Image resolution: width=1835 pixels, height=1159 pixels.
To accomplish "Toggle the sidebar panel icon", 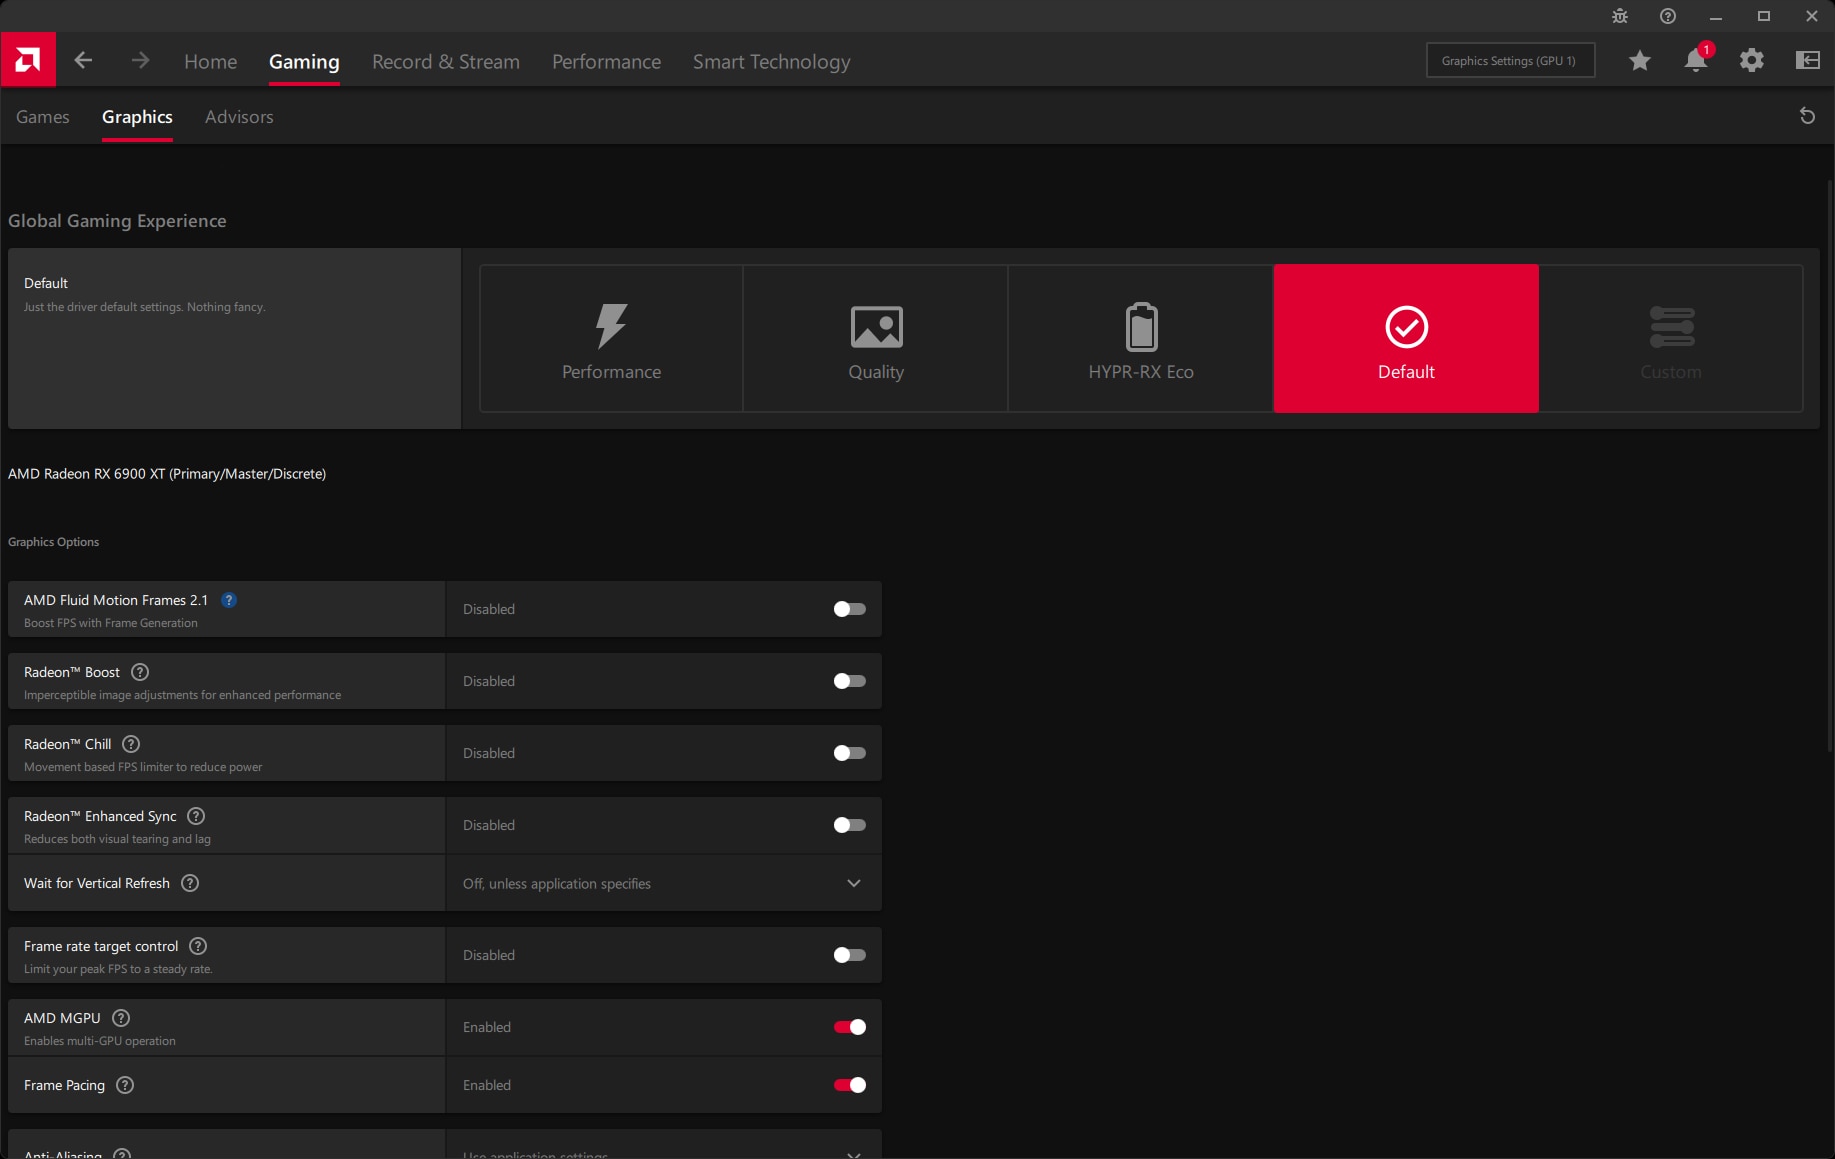I will click(1808, 61).
